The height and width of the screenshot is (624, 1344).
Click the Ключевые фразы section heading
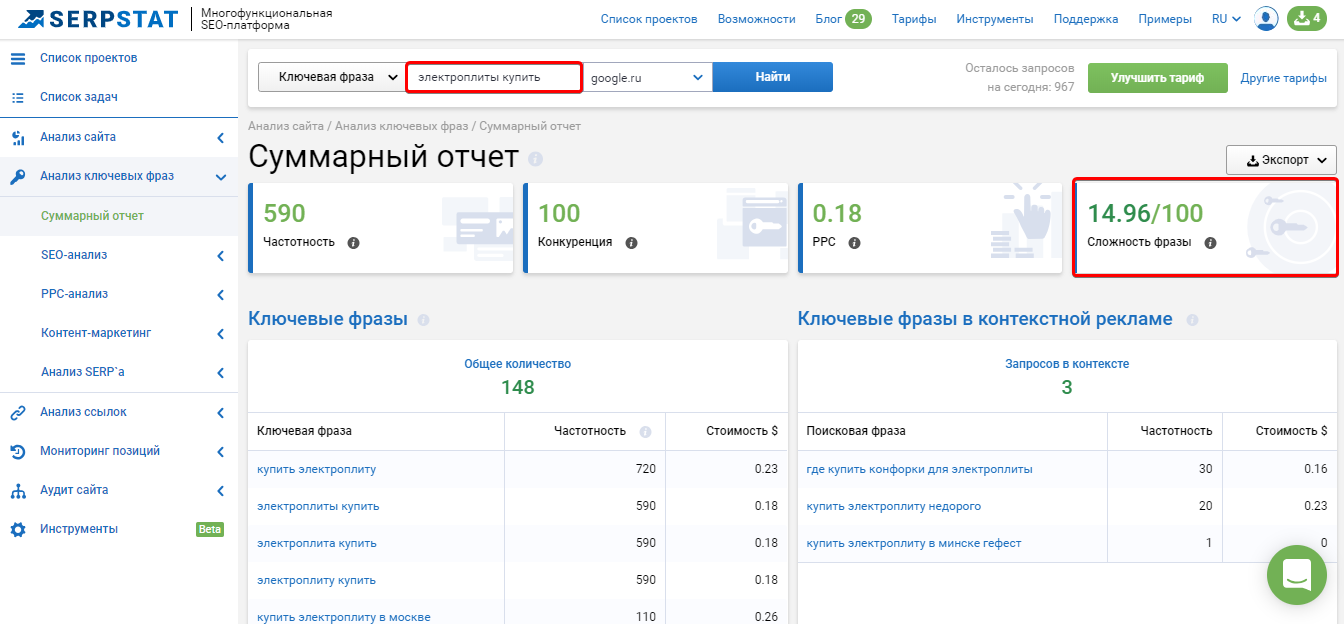point(328,319)
